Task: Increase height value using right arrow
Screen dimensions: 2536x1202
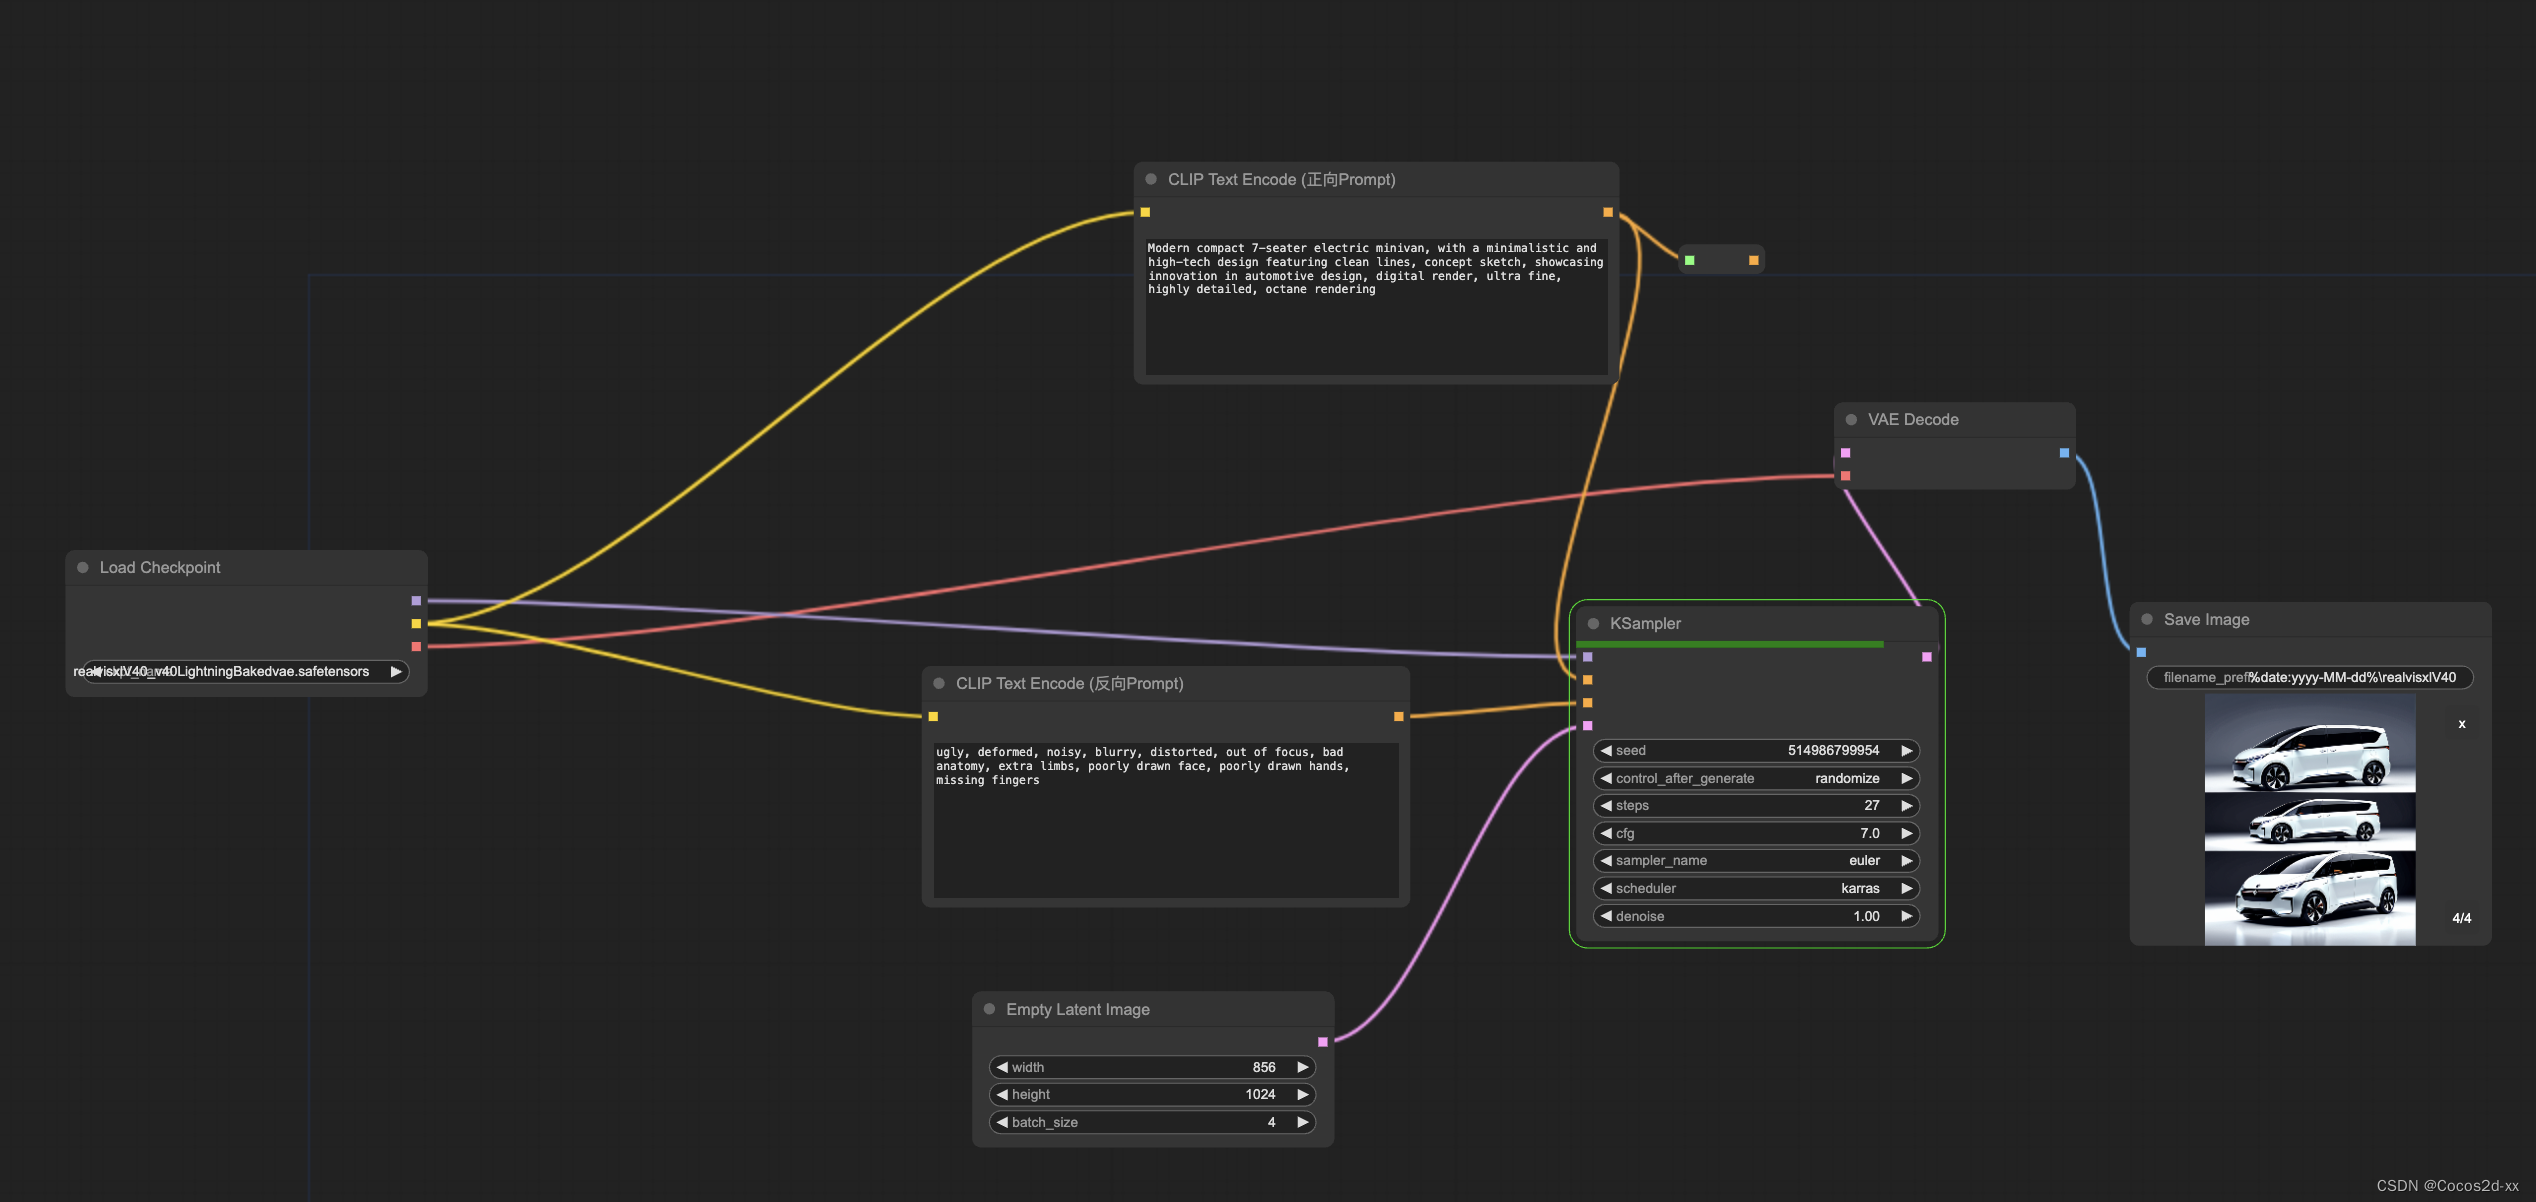Action: pos(1302,1095)
